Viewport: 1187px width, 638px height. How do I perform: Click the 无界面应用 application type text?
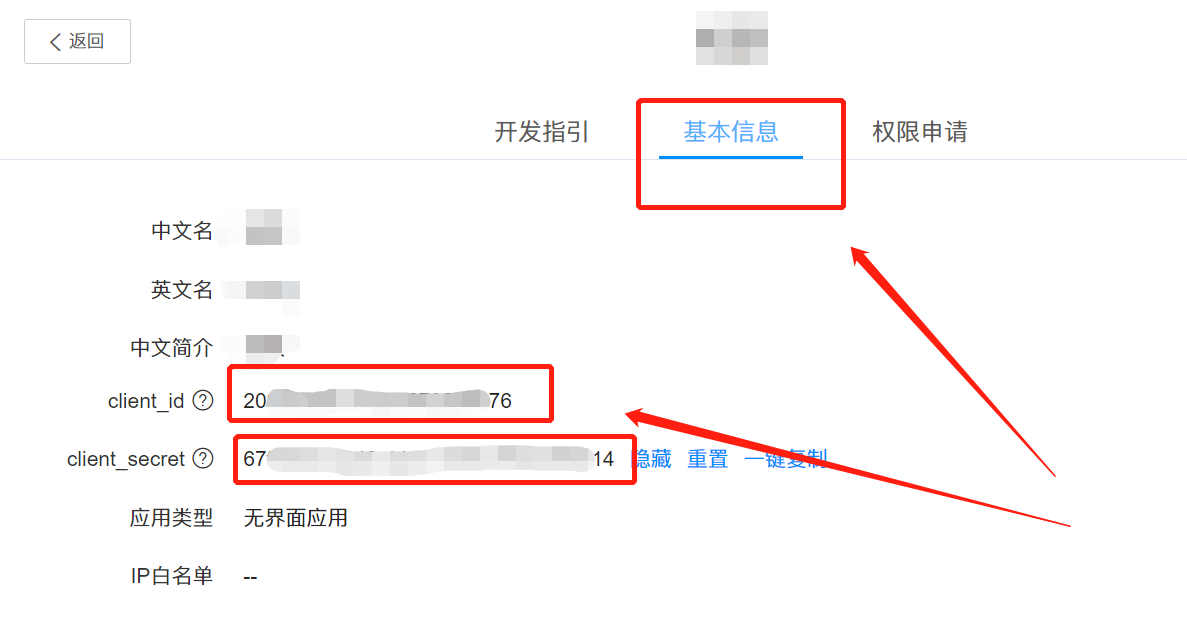click(296, 518)
